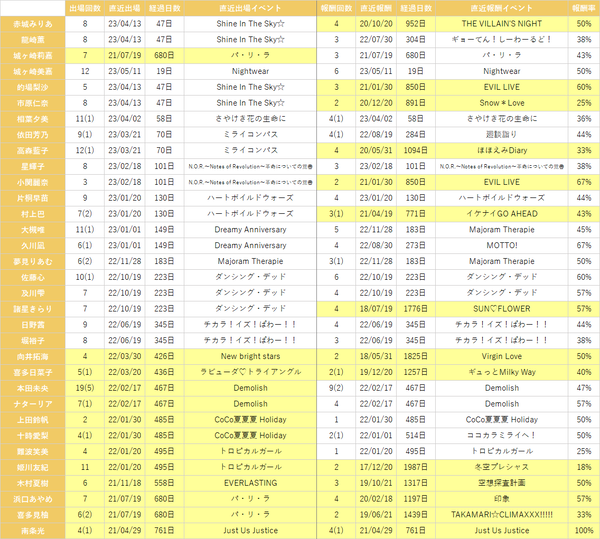Image resolution: width=600 pixels, height=539 pixels.
Task: Click the 姫川友紀 name cell
Action: 33,467
